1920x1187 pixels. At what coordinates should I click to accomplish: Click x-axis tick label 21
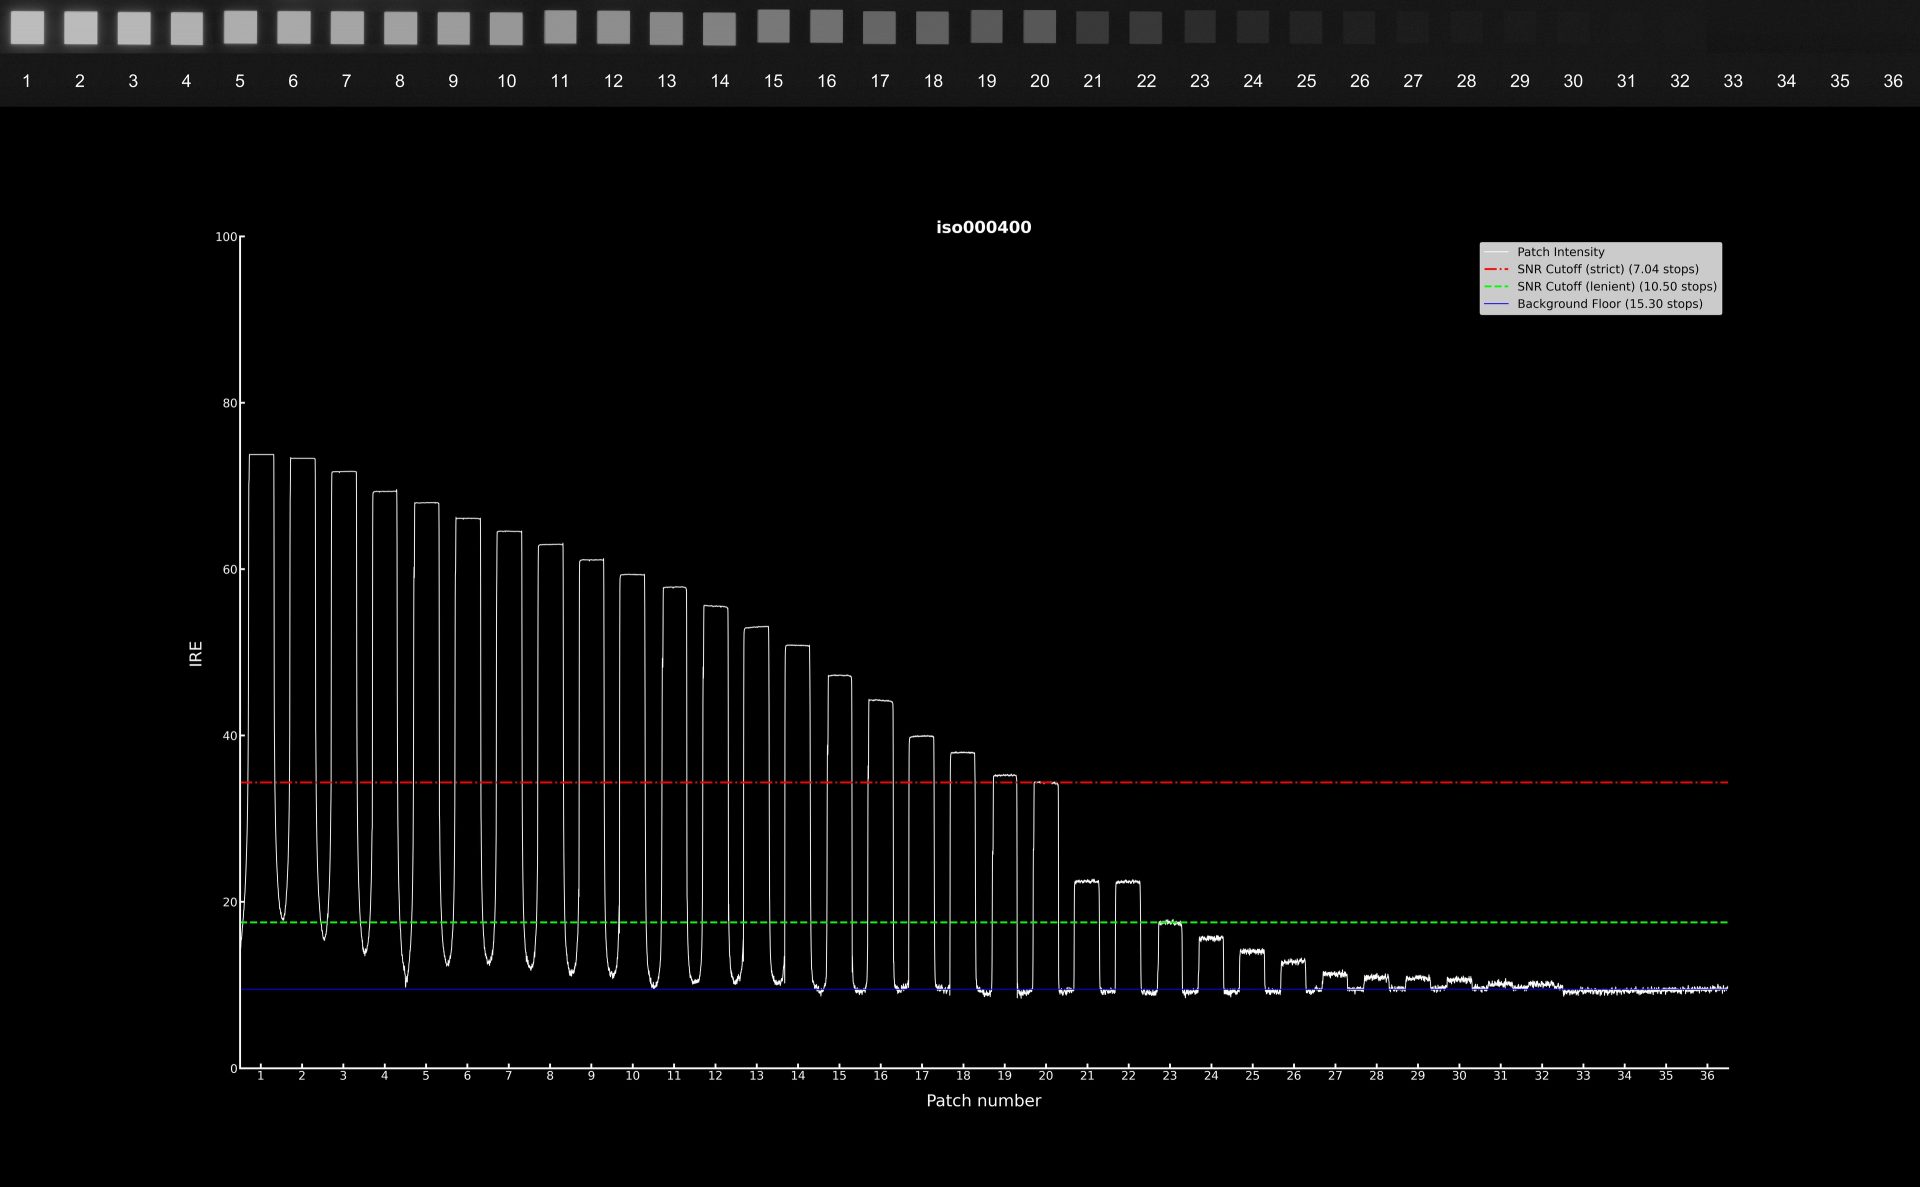[1087, 1076]
